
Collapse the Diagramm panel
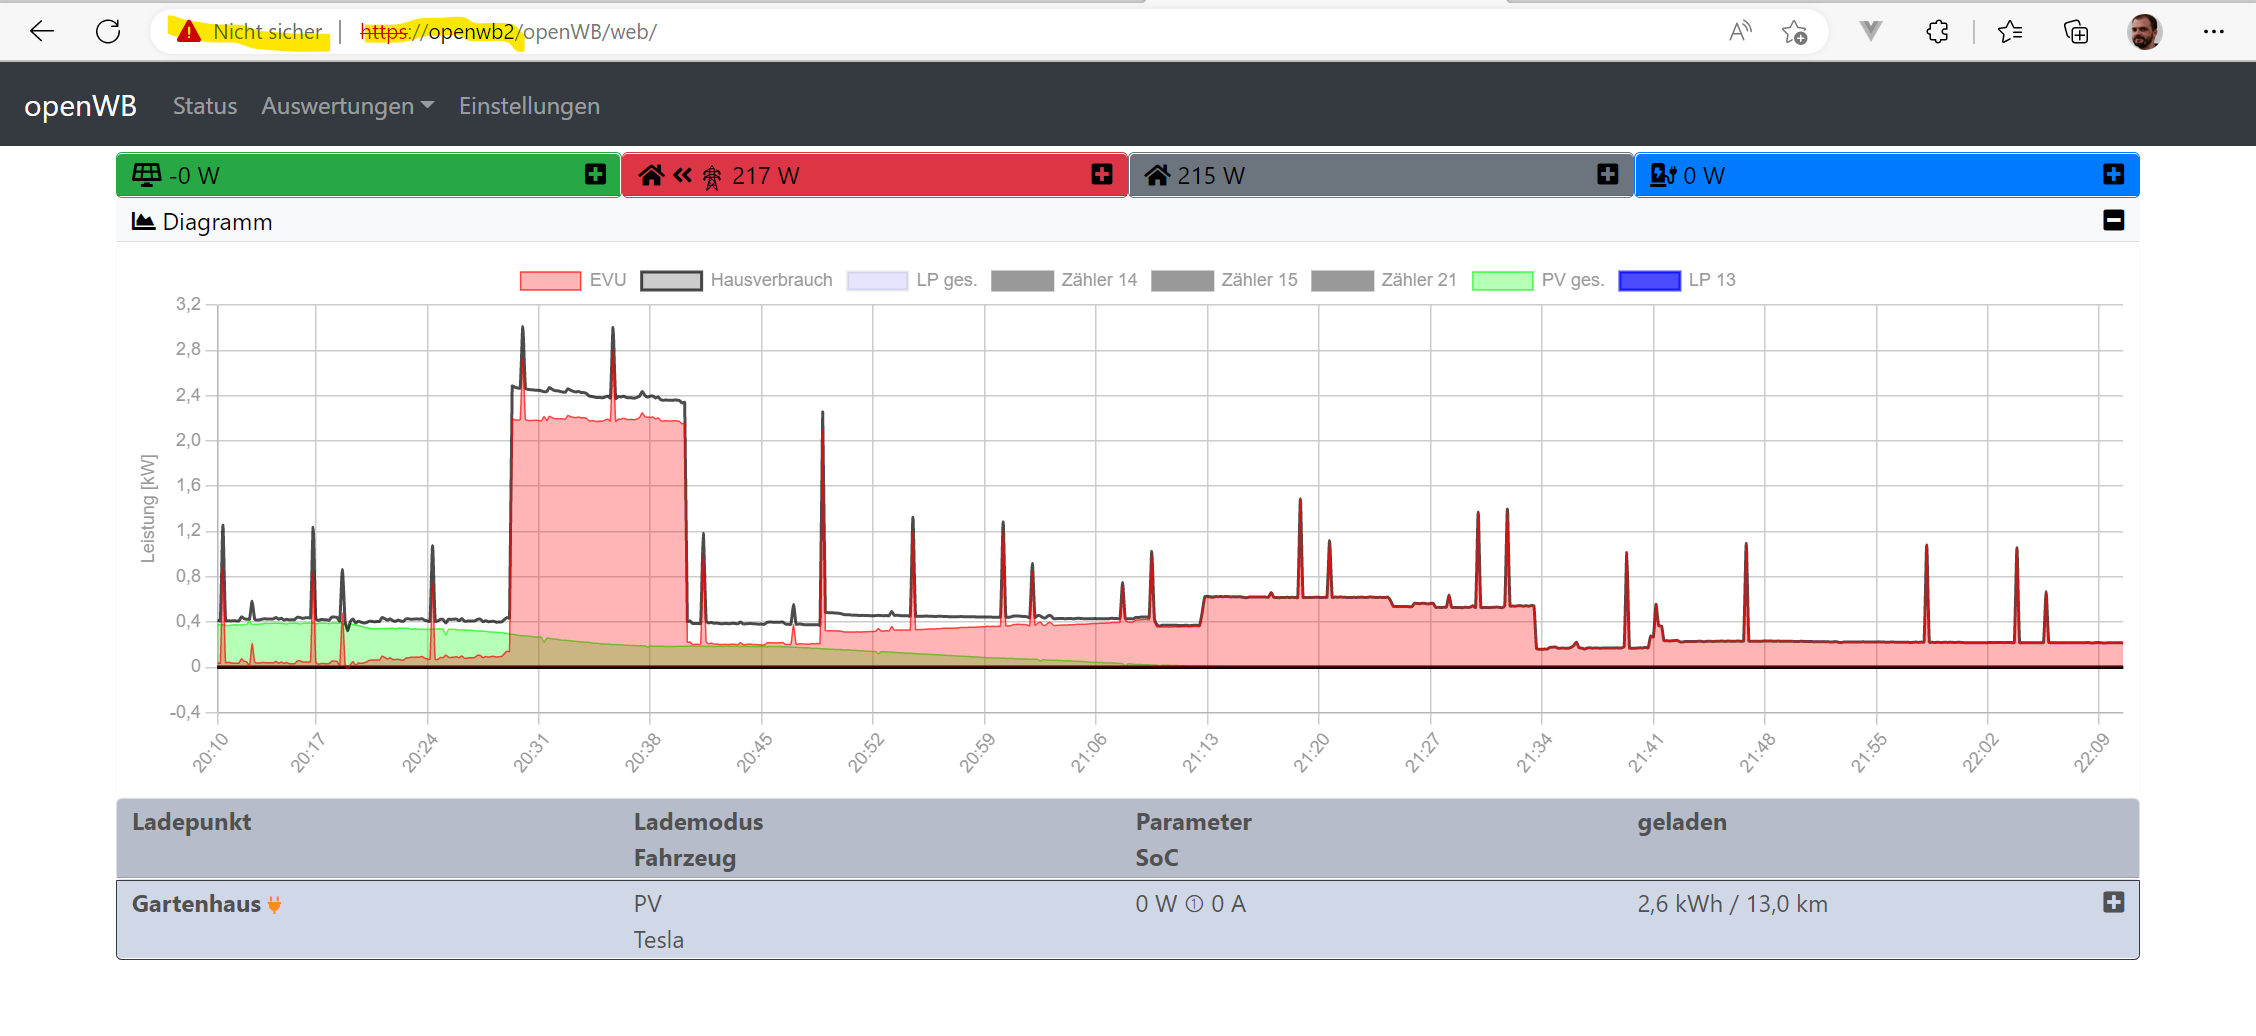2113,221
